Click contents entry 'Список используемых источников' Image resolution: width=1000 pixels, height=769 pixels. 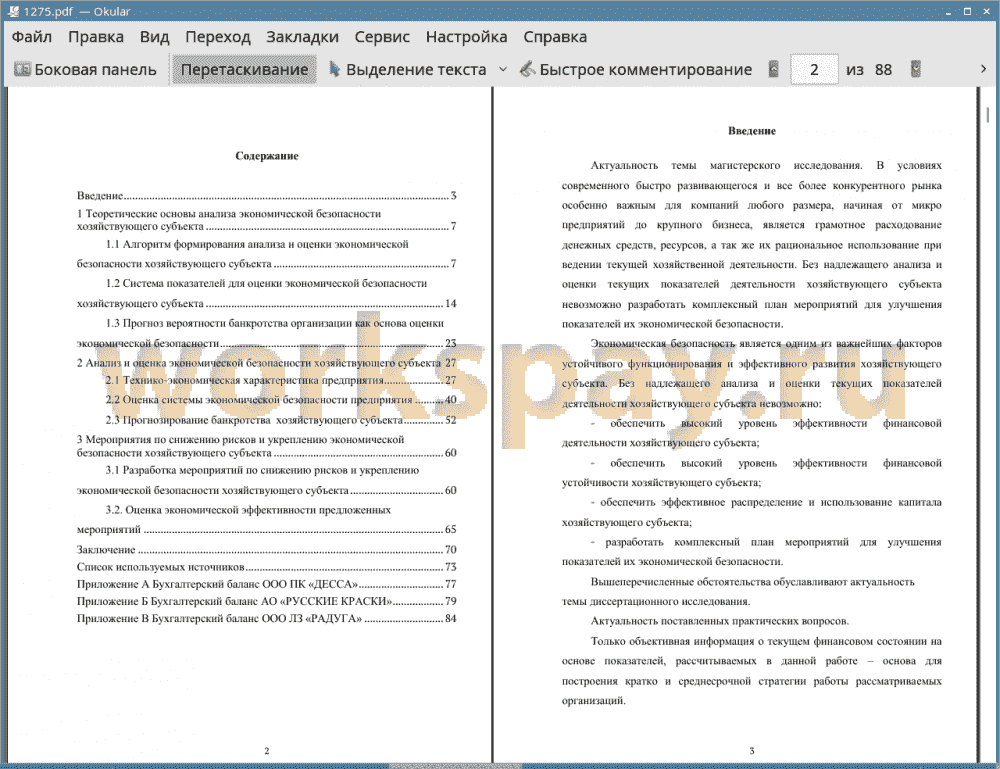(267, 567)
